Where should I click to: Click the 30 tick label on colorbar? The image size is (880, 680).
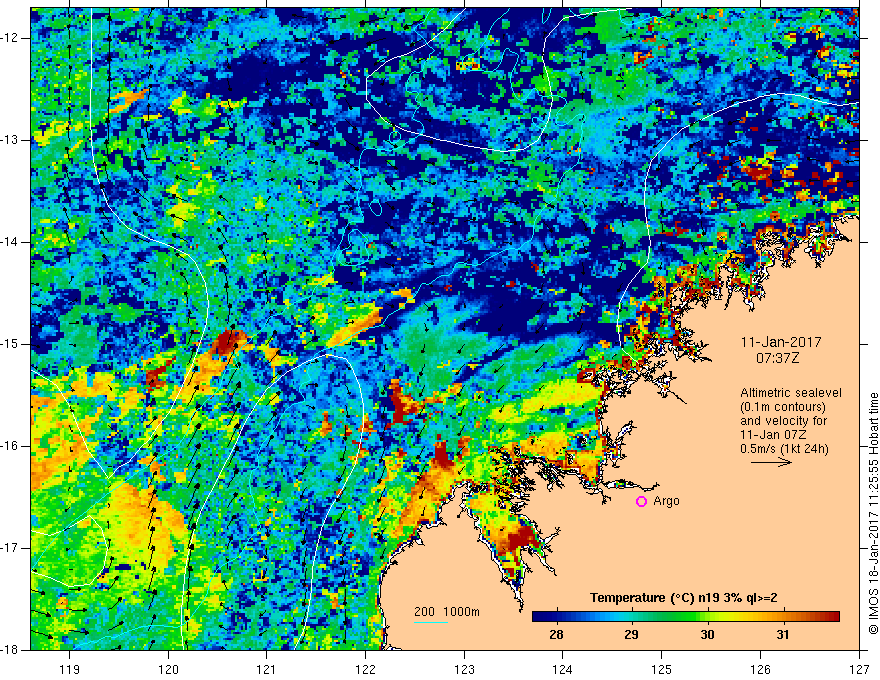707,635
